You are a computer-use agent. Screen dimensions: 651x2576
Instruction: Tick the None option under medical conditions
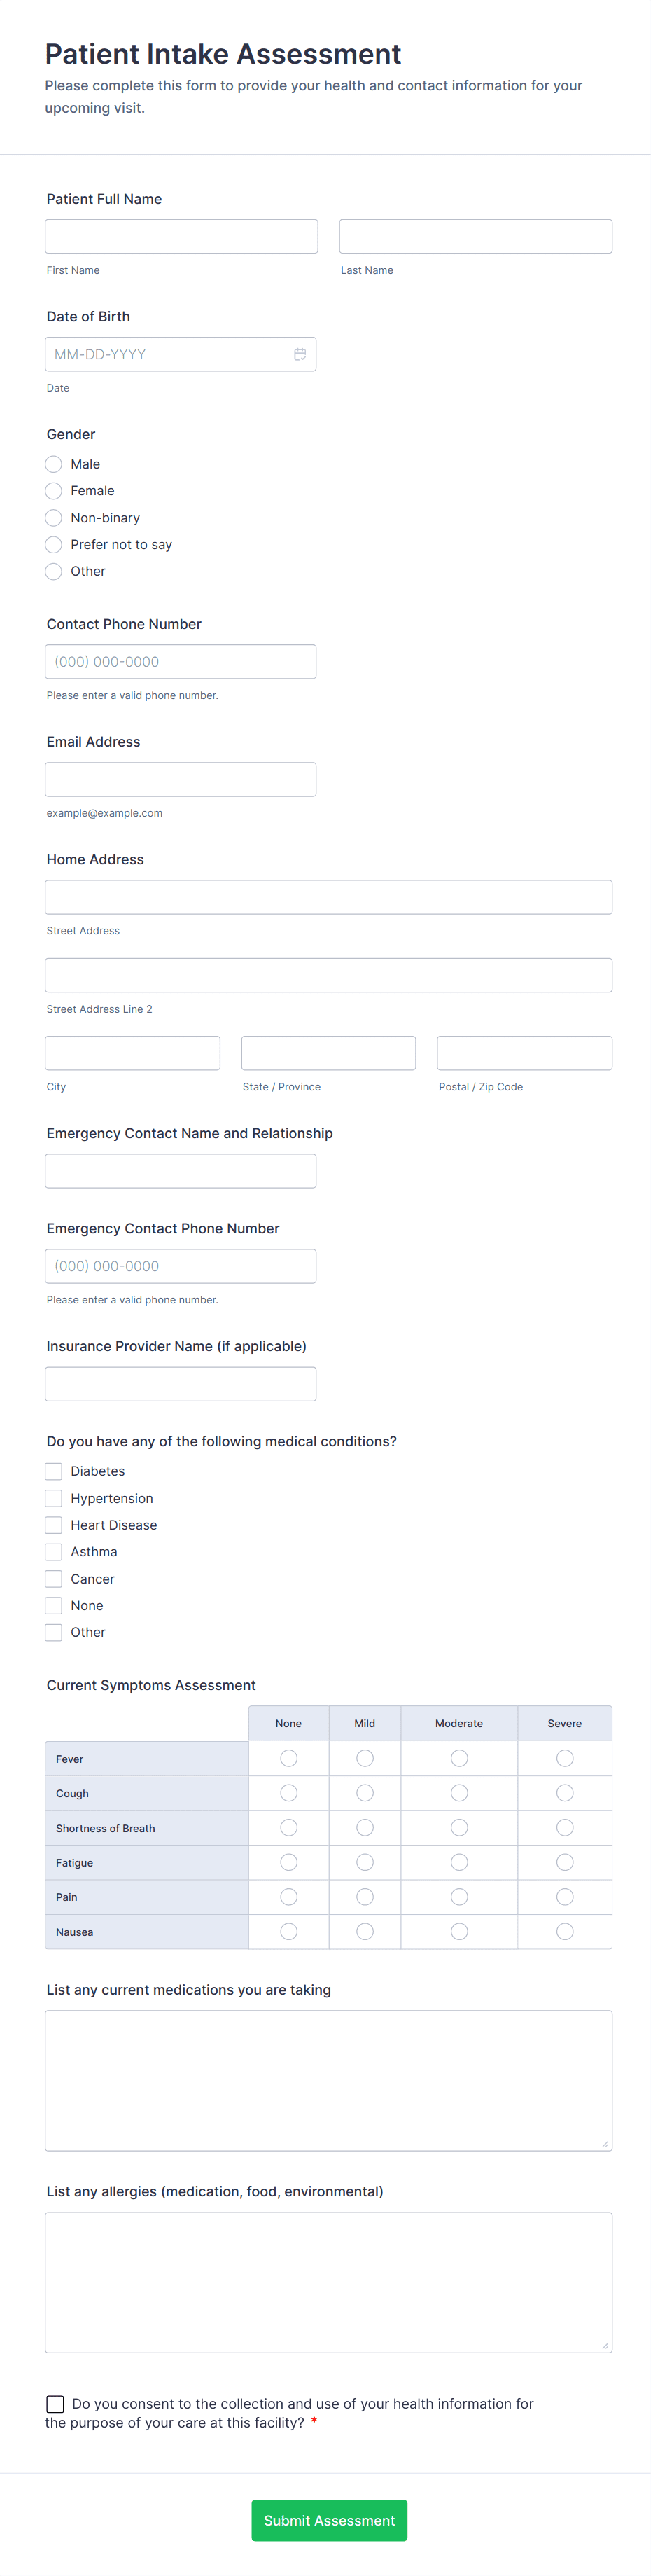(x=53, y=1605)
